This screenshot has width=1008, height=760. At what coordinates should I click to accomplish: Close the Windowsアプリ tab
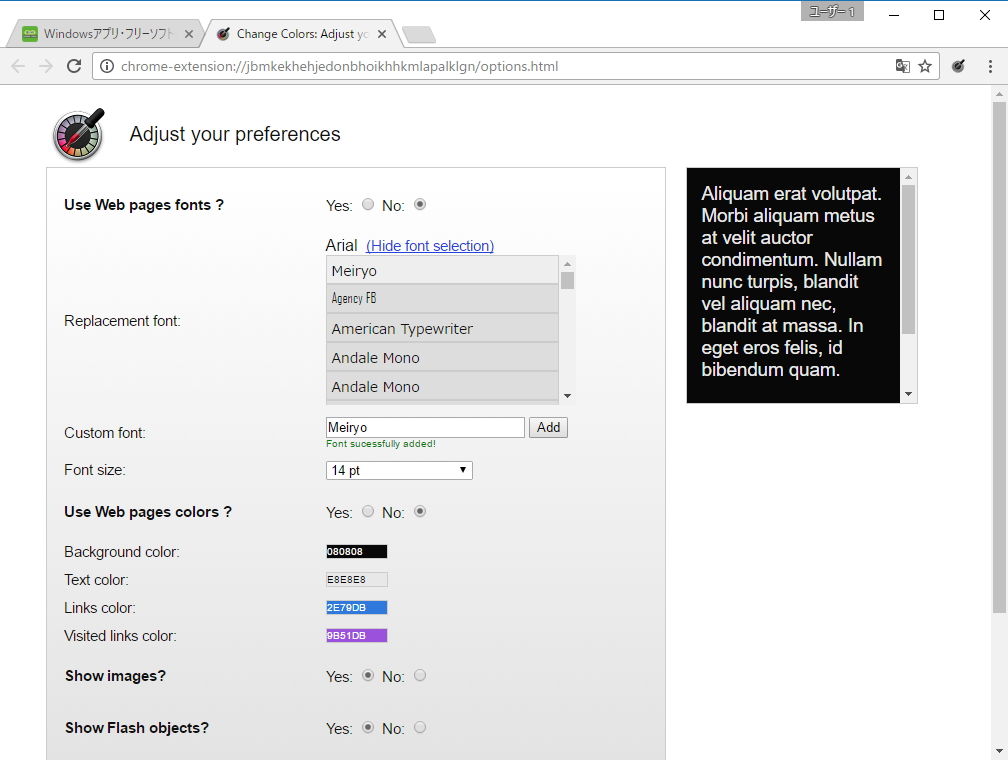pos(189,34)
